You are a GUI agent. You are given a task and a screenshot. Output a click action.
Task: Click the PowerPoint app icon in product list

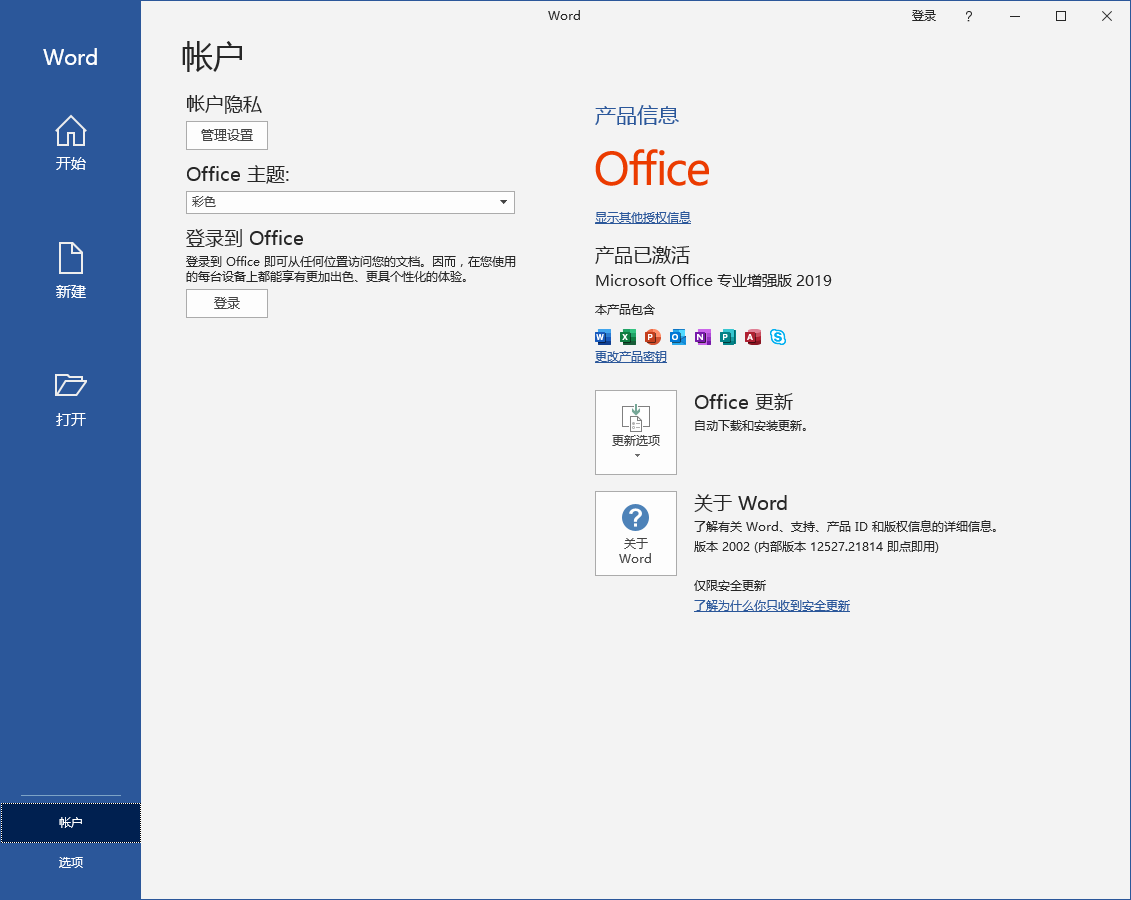[x=653, y=337]
